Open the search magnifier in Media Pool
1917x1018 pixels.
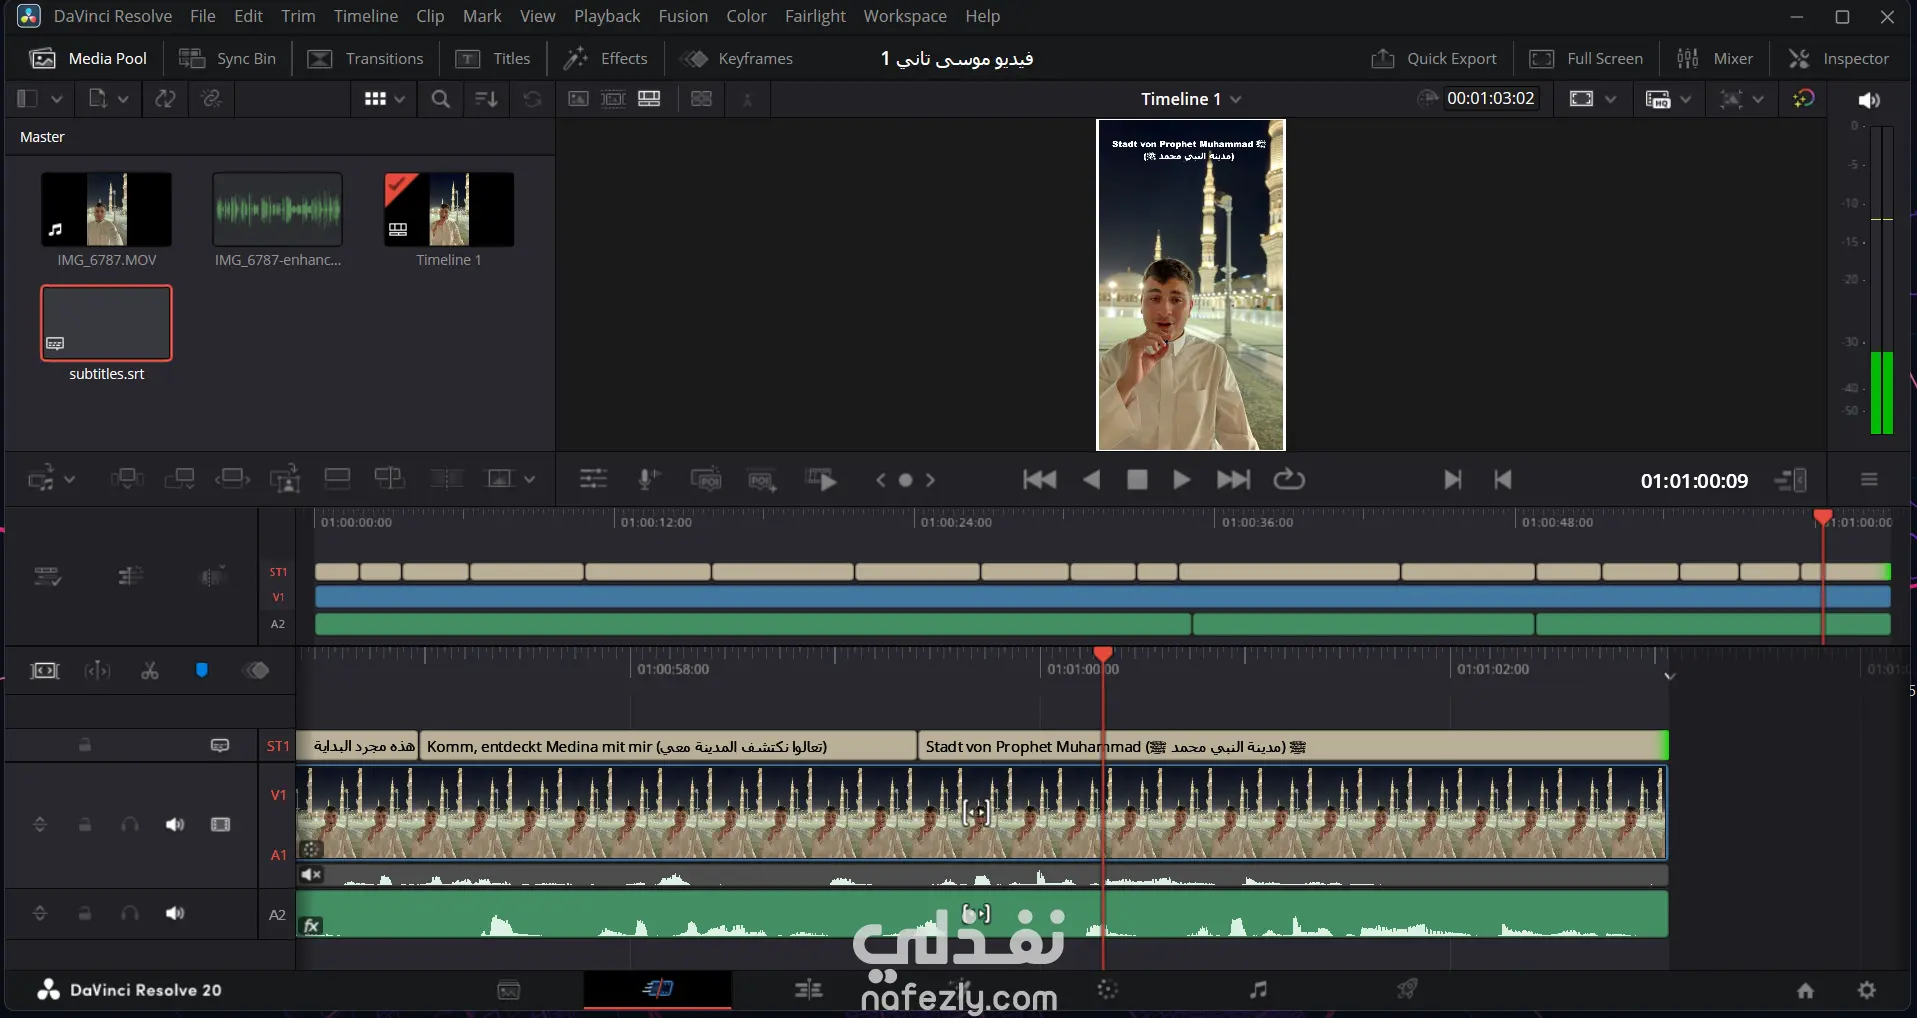(x=440, y=99)
